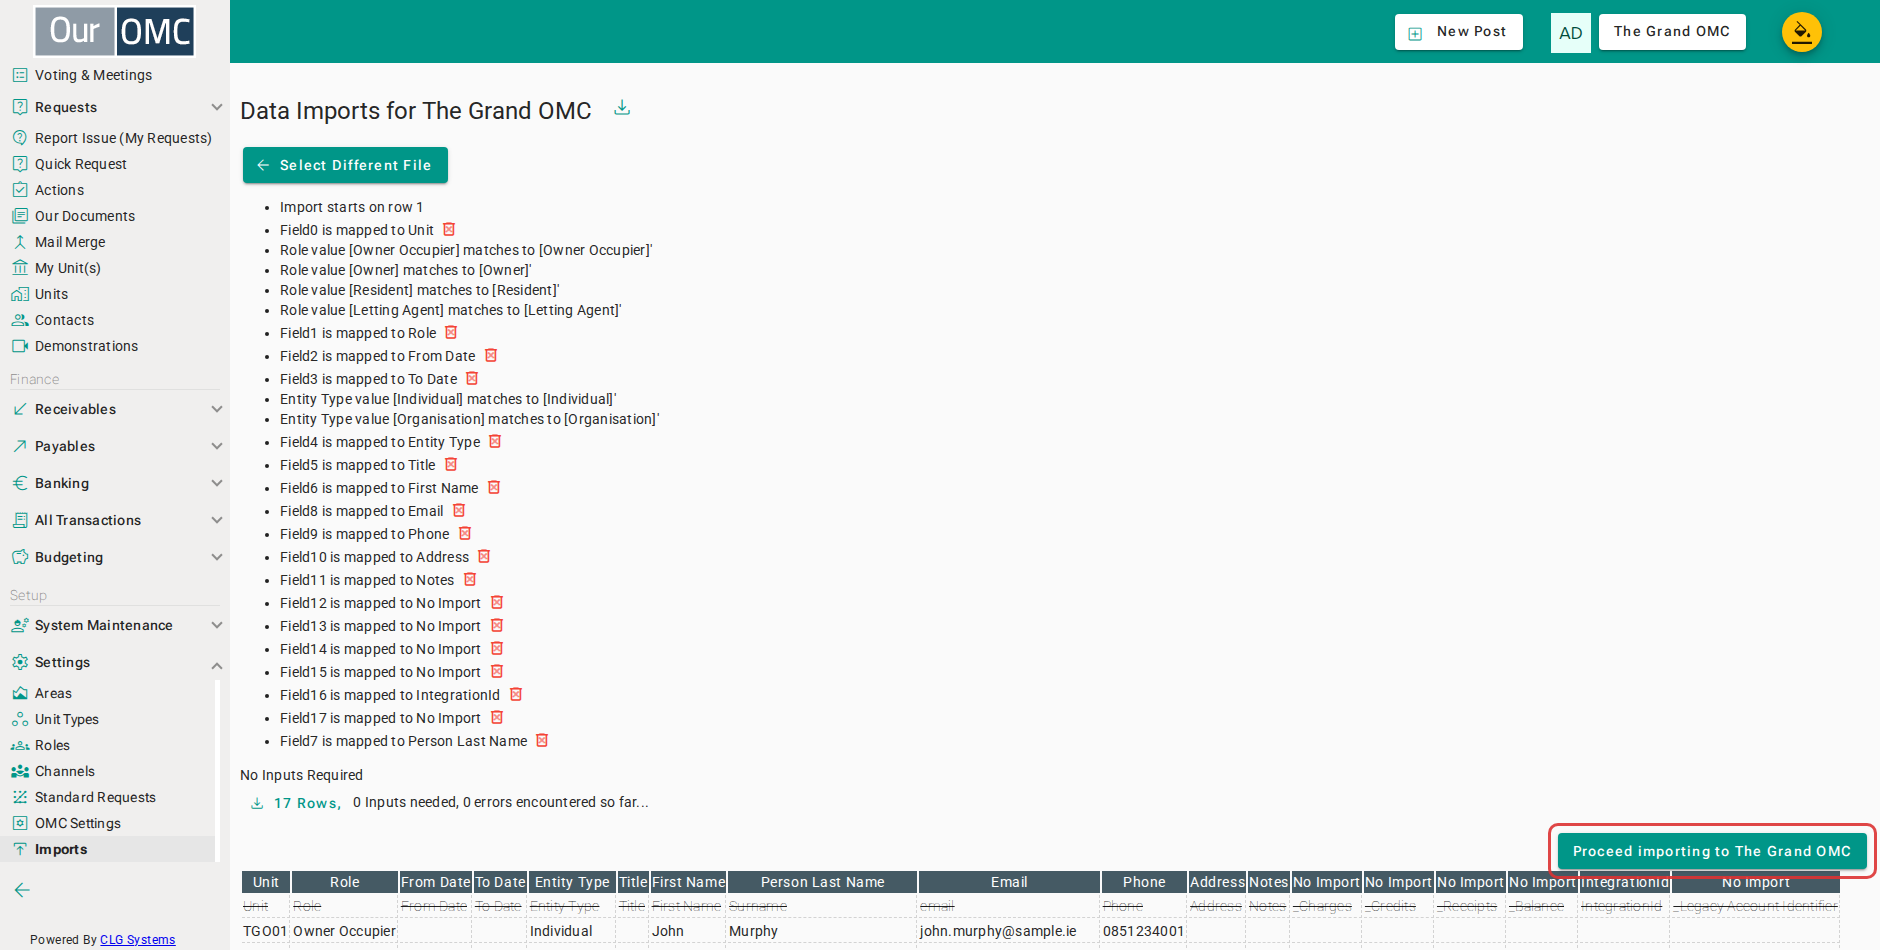
Task: Click the 17 Rows download link
Action: pyautogui.click(x=296, y=803)
